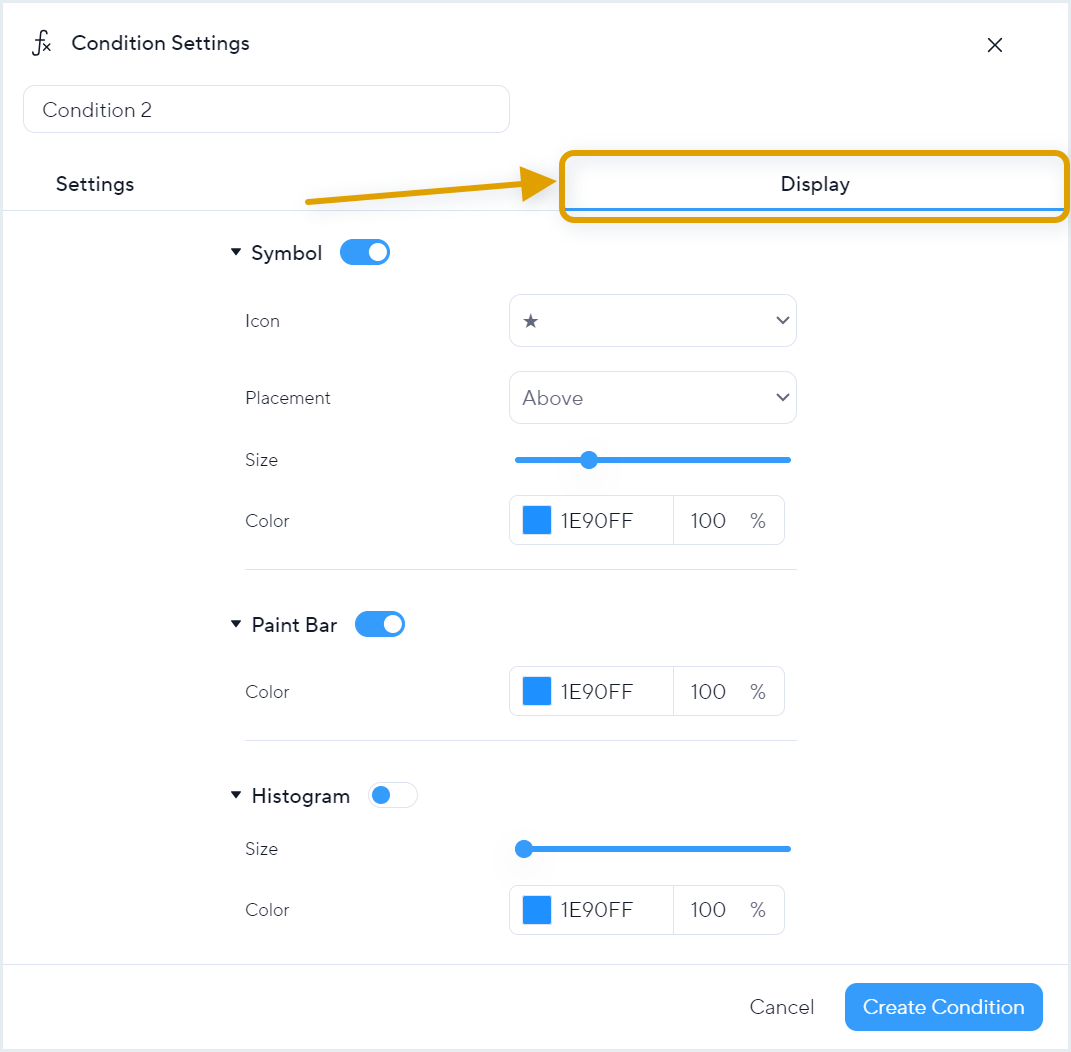Viewport: 1071px width, 1052px height.
Task: Open the Icon star dropdown
Action: (652, 320)
